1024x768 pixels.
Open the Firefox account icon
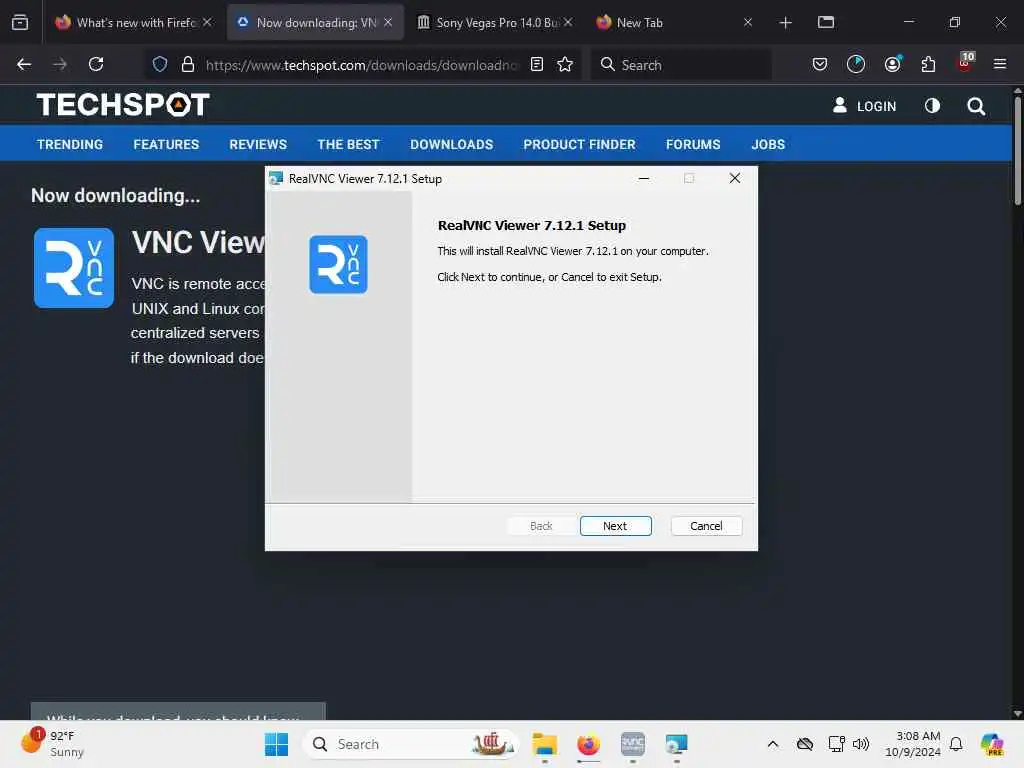click(x=892, y=64)
